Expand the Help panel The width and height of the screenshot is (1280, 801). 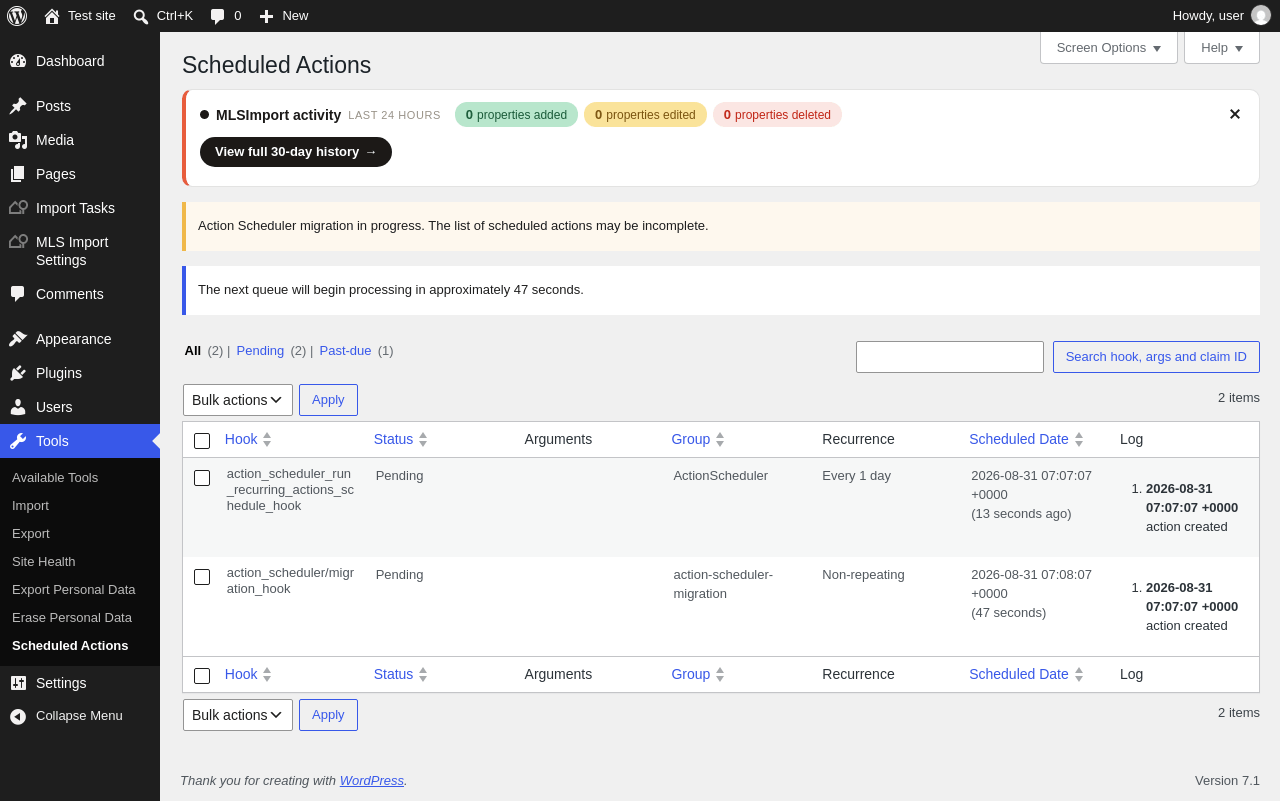coord(1222,47)
